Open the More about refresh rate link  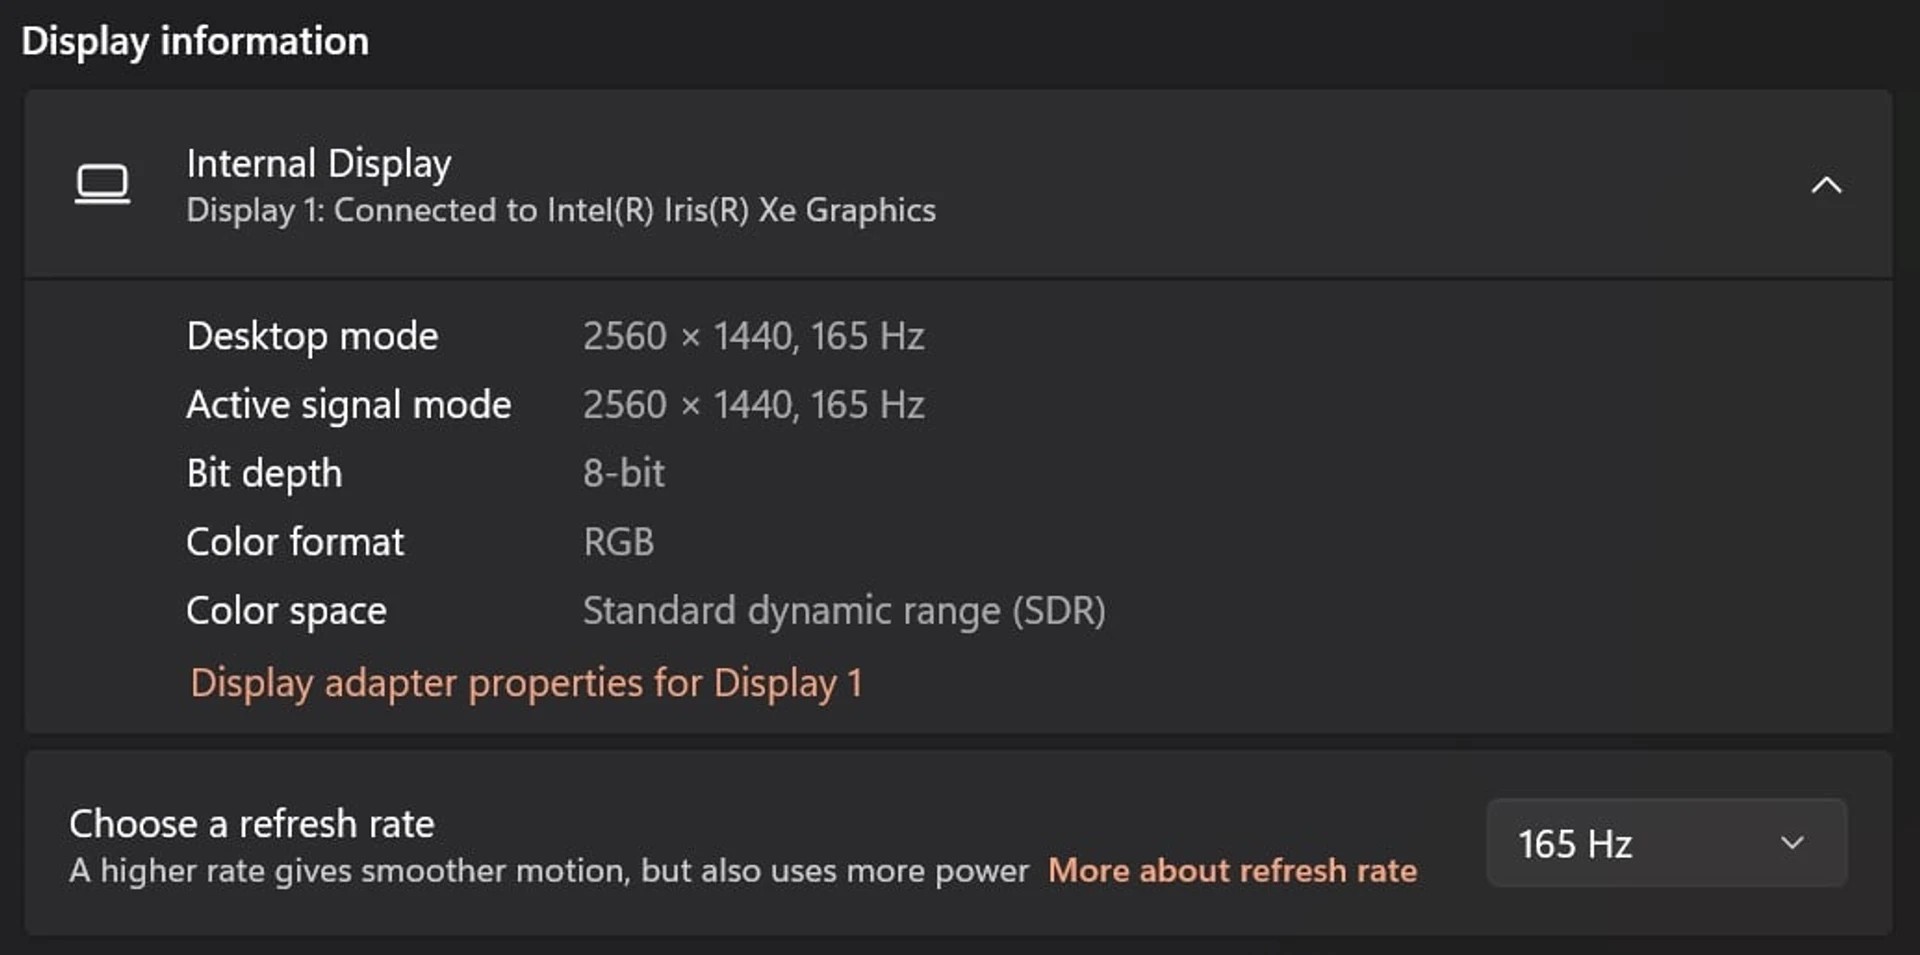(x=1232, y=870)
